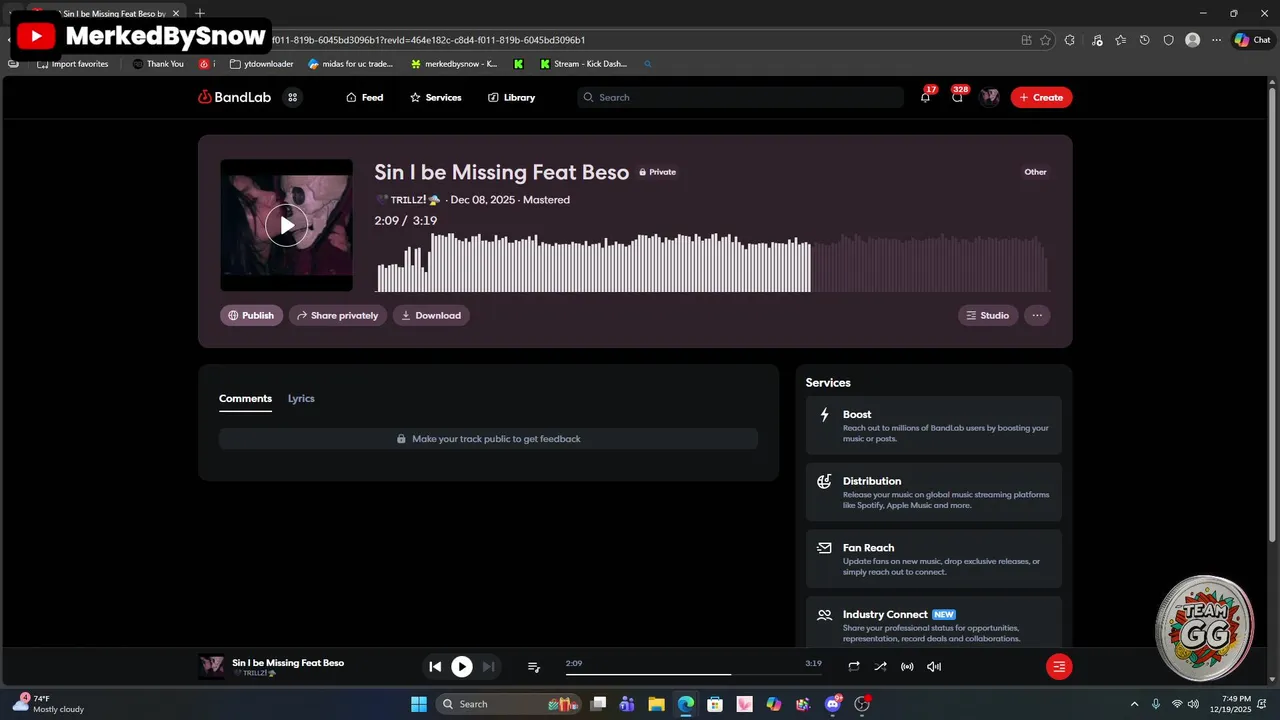Viewport: 1280px width, 720px height.
Task: Open the BandLab home logo
Action: (234, 97)
